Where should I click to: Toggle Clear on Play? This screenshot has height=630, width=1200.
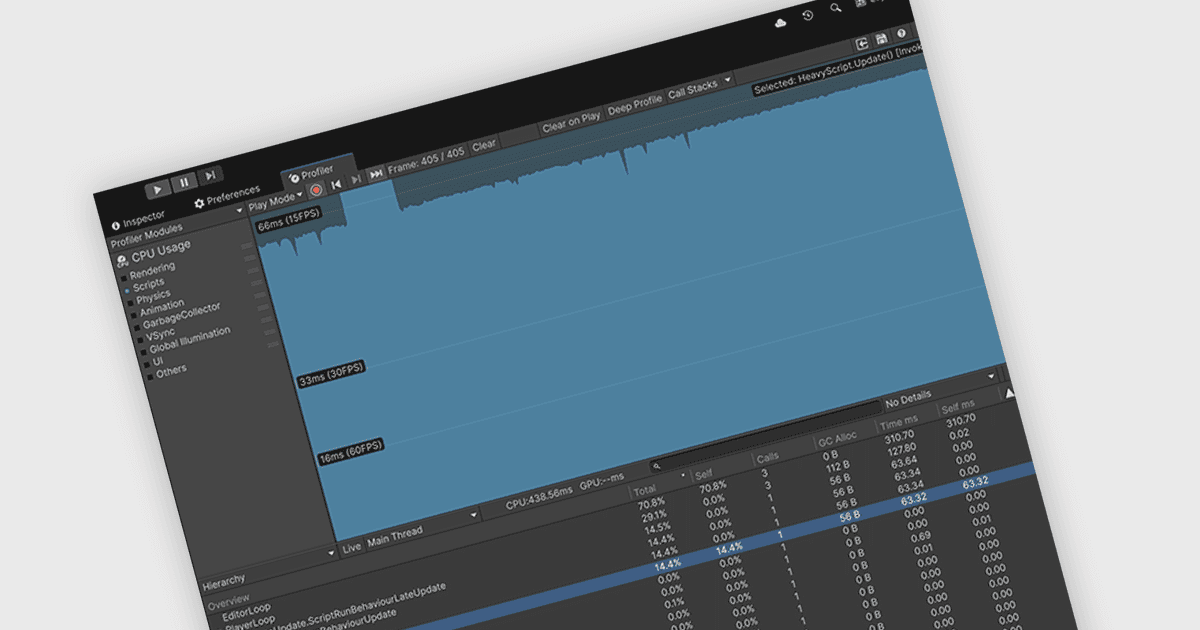[x=571, y=122]
